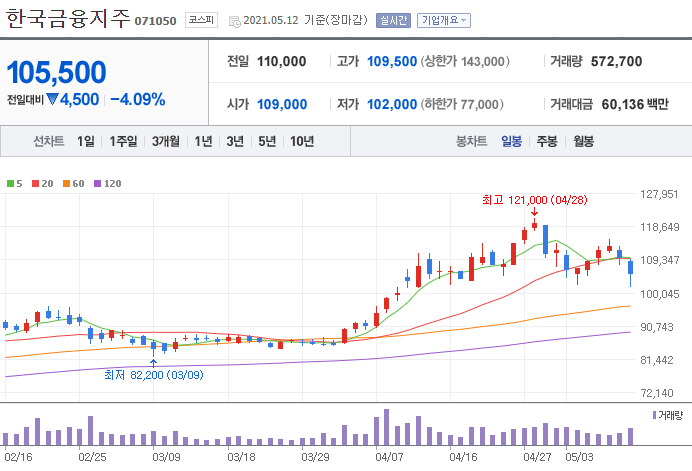Click the orange 60-day moving average swatch
Screen dimensions: 692x471
tap(67, 184)
